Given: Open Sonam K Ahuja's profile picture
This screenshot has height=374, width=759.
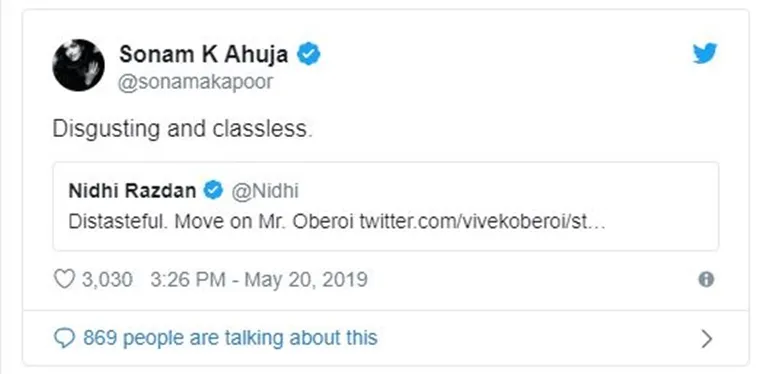Looking at the screenshot, I should (x=78, y=65).
